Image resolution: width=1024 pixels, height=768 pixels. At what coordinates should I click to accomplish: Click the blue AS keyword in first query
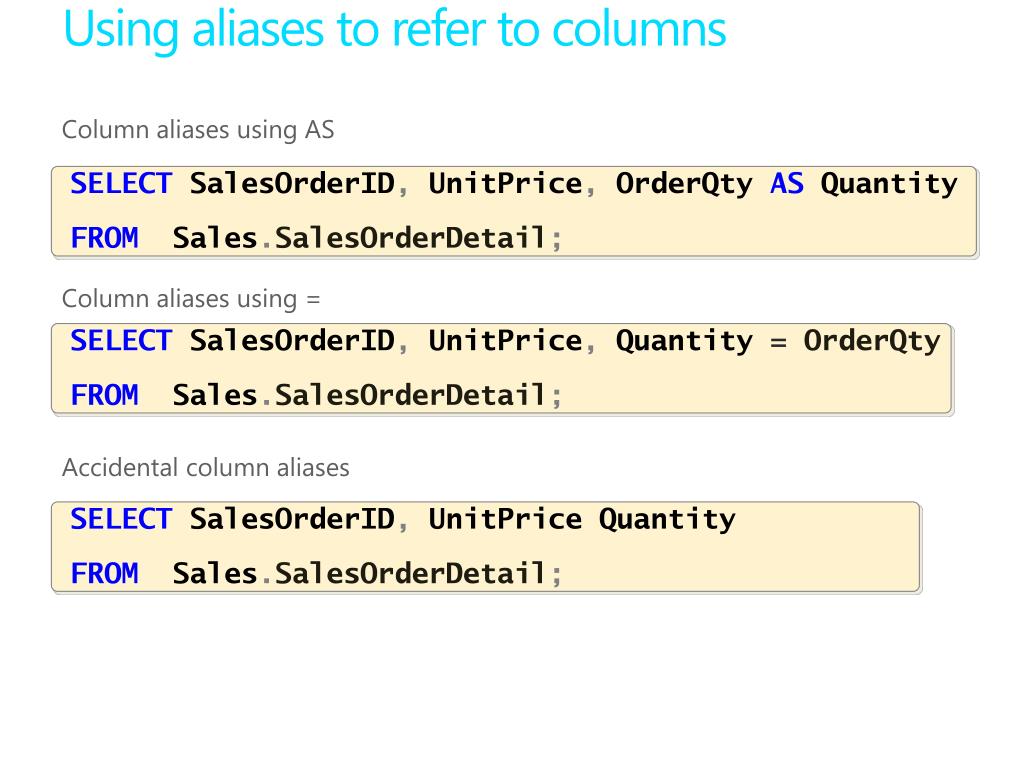tap(787, 184)
